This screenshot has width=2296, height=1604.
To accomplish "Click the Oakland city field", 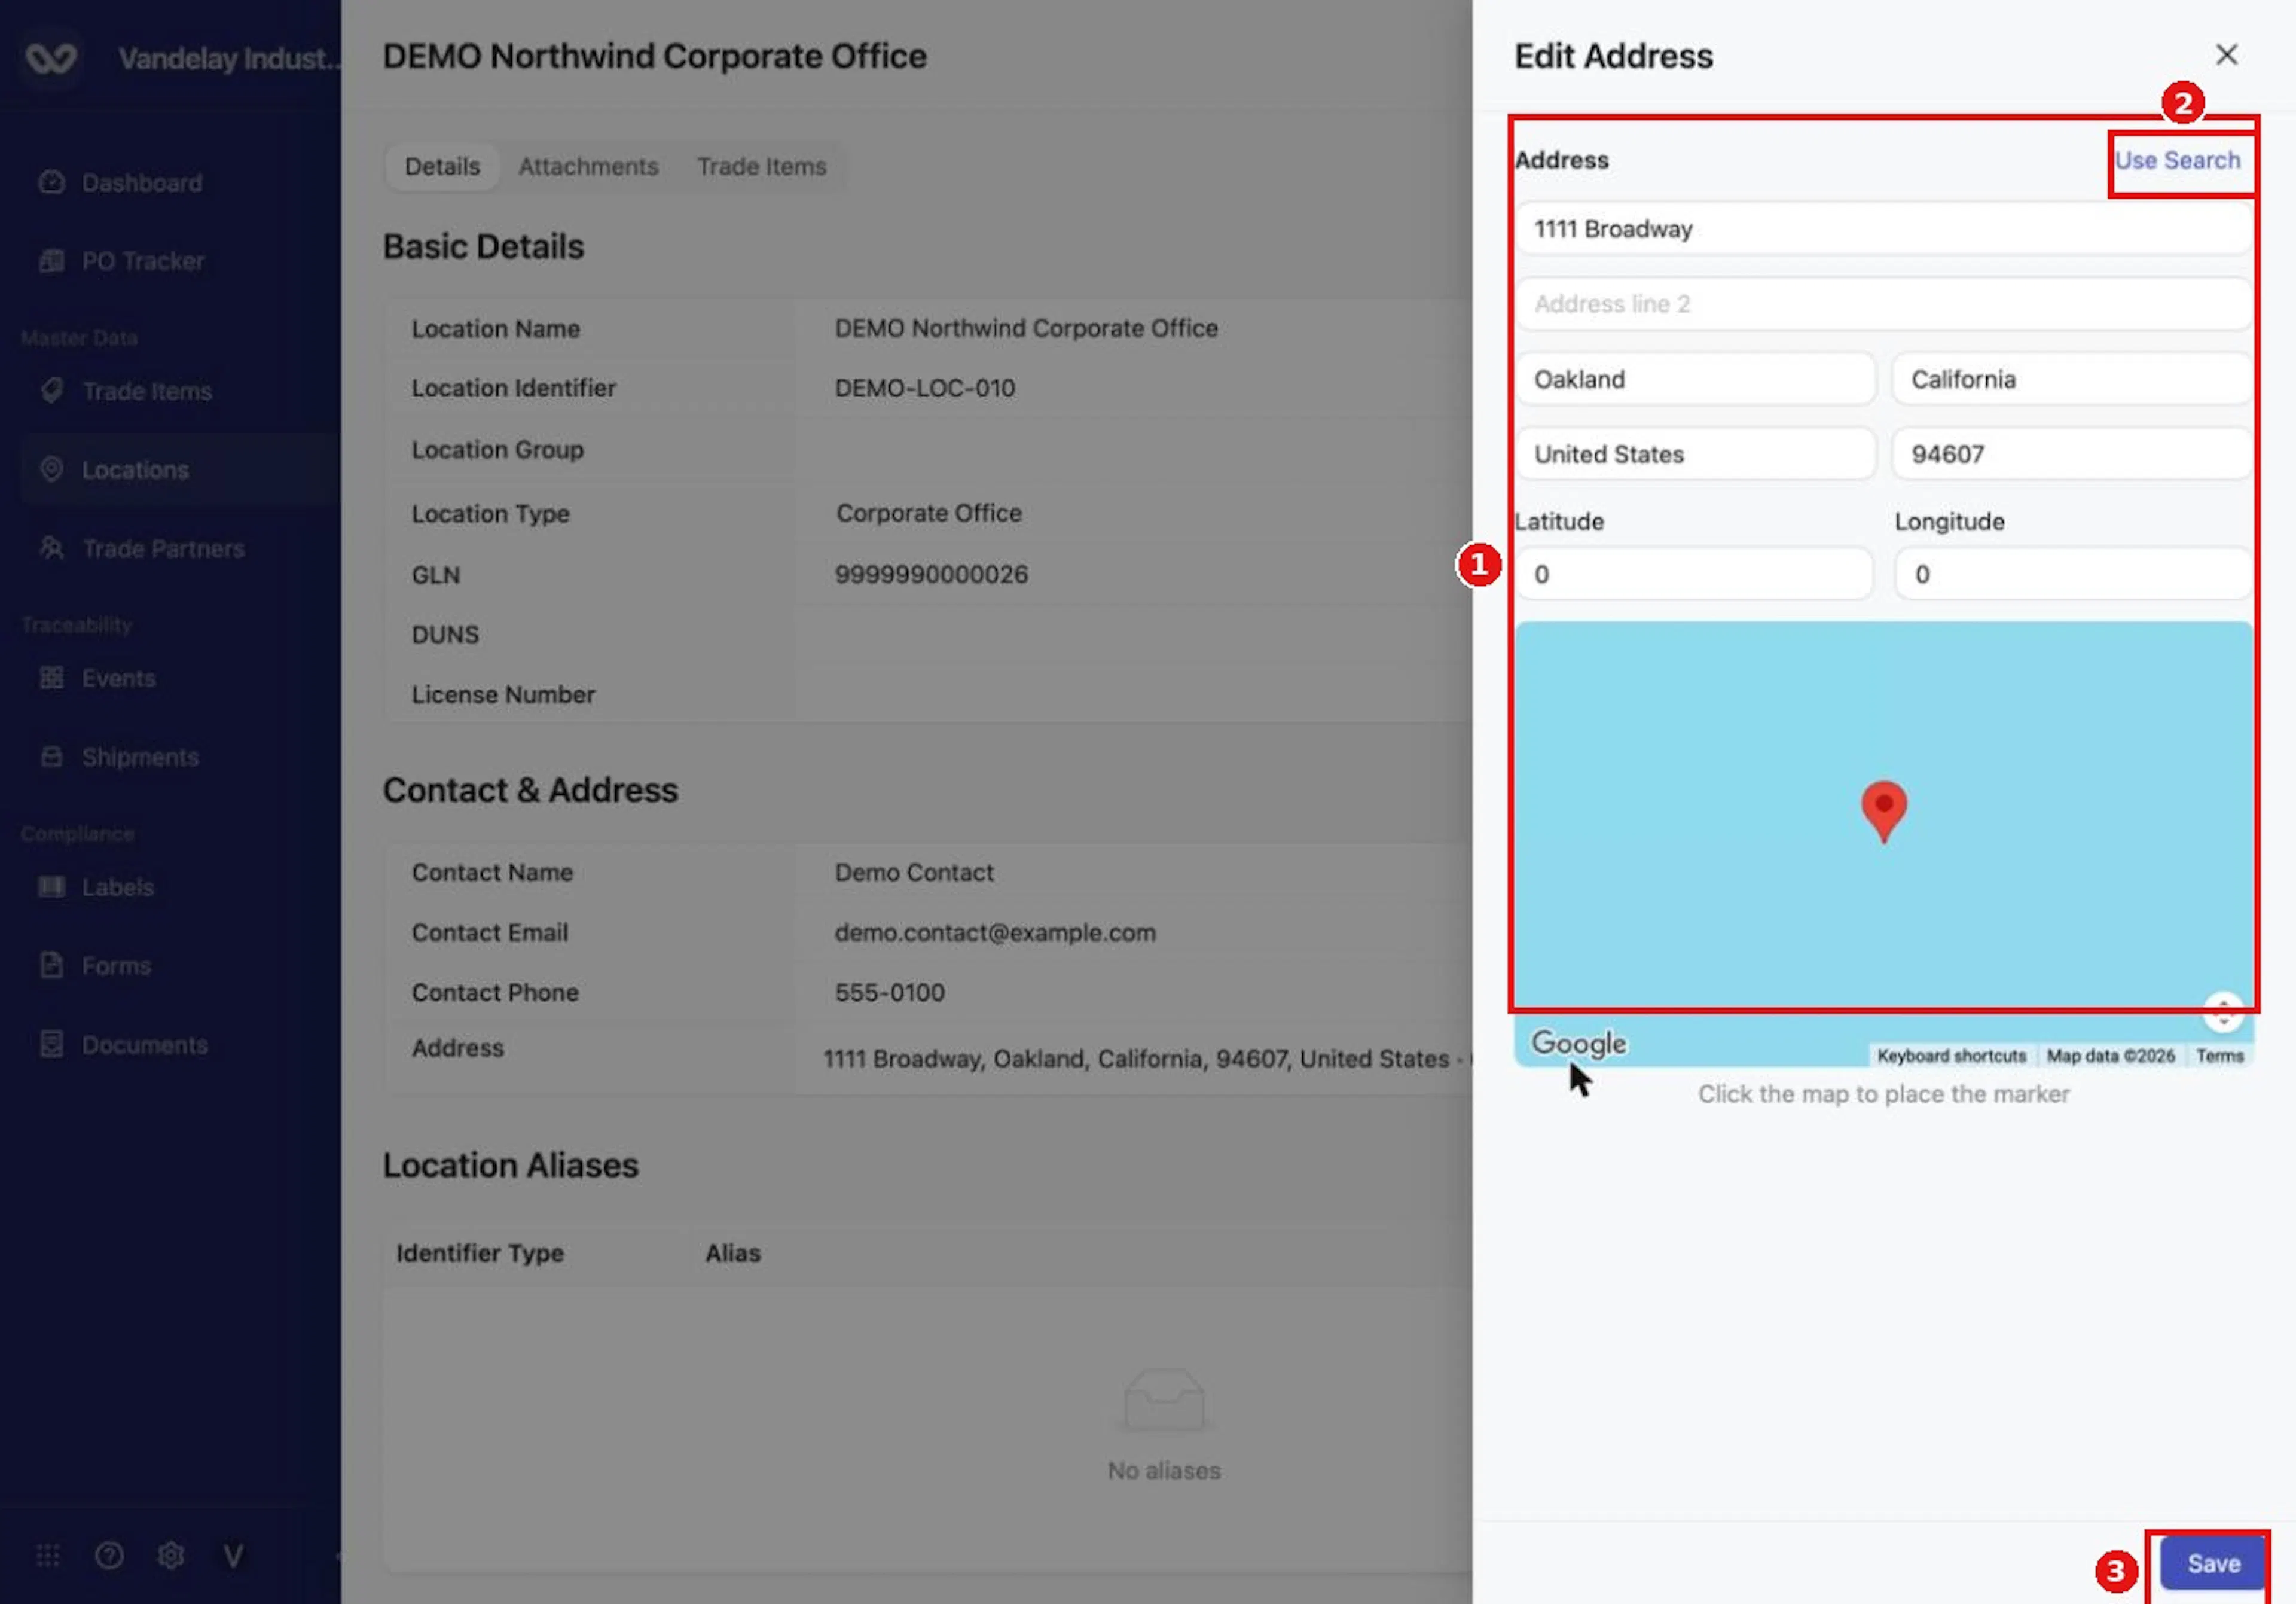I will [x=1695, y=380].
